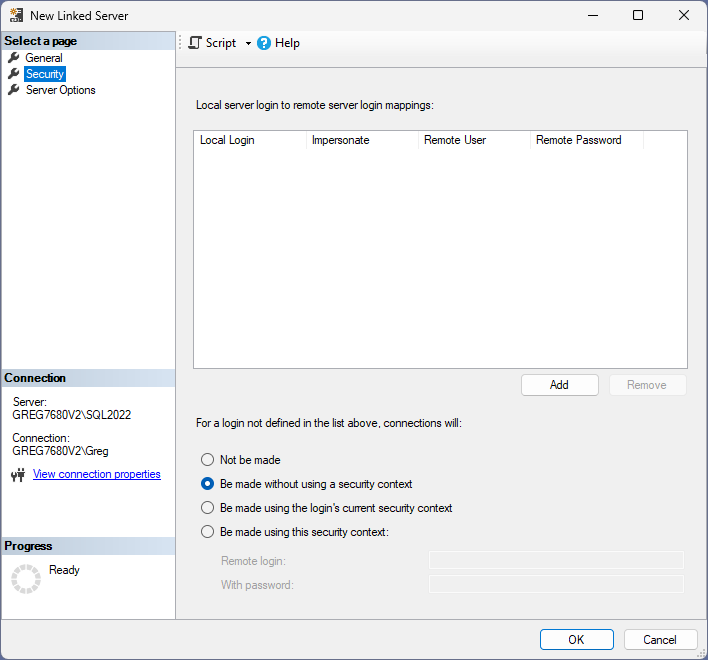Click the blue Help question mark icon
This screenshot has width=708, height=660.
tap(264, 43)
